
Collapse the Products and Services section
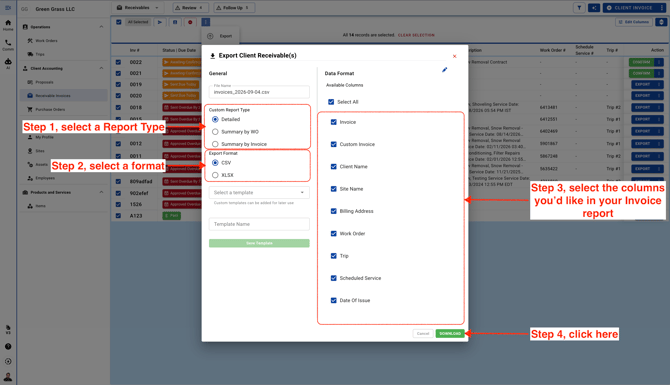click(x=101, y=192)
